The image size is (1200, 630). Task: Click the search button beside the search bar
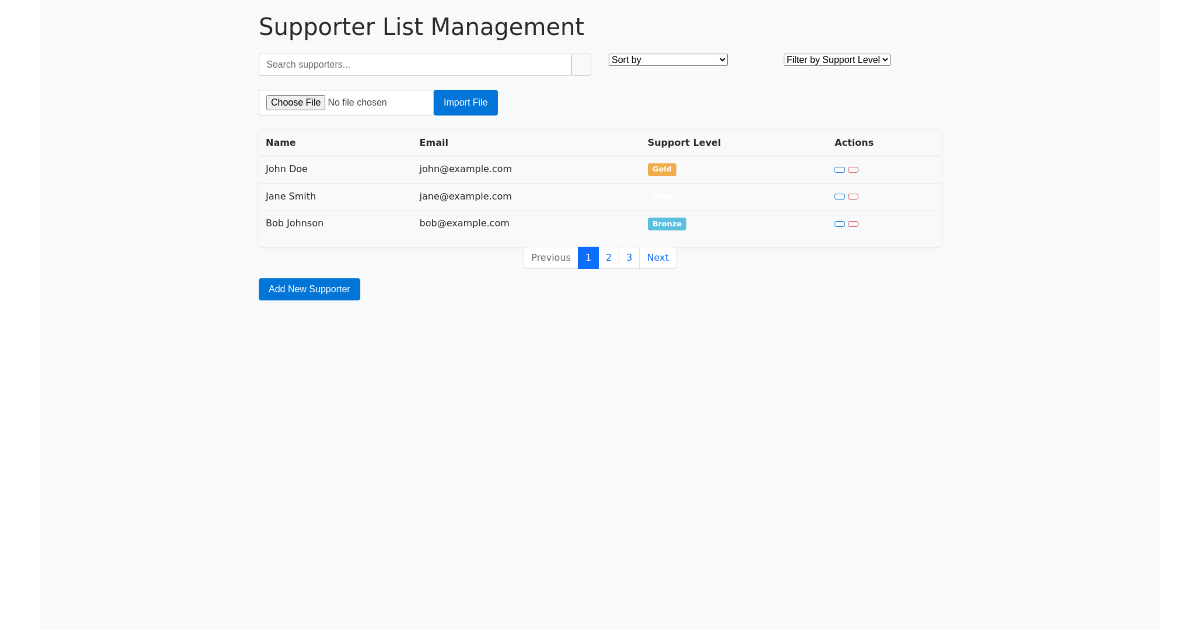(581, 64)
